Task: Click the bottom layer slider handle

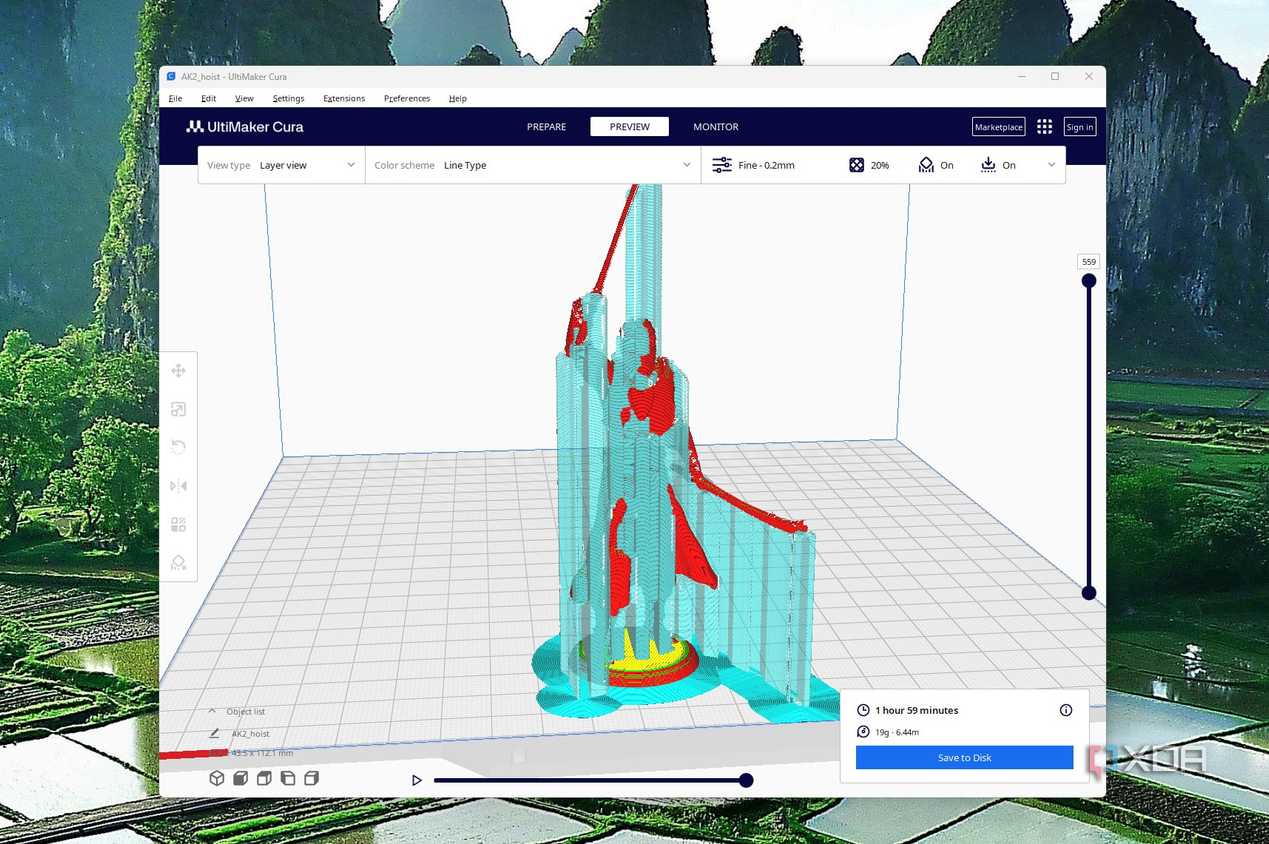Action: pyautogui.click(x=1089, y=593)
